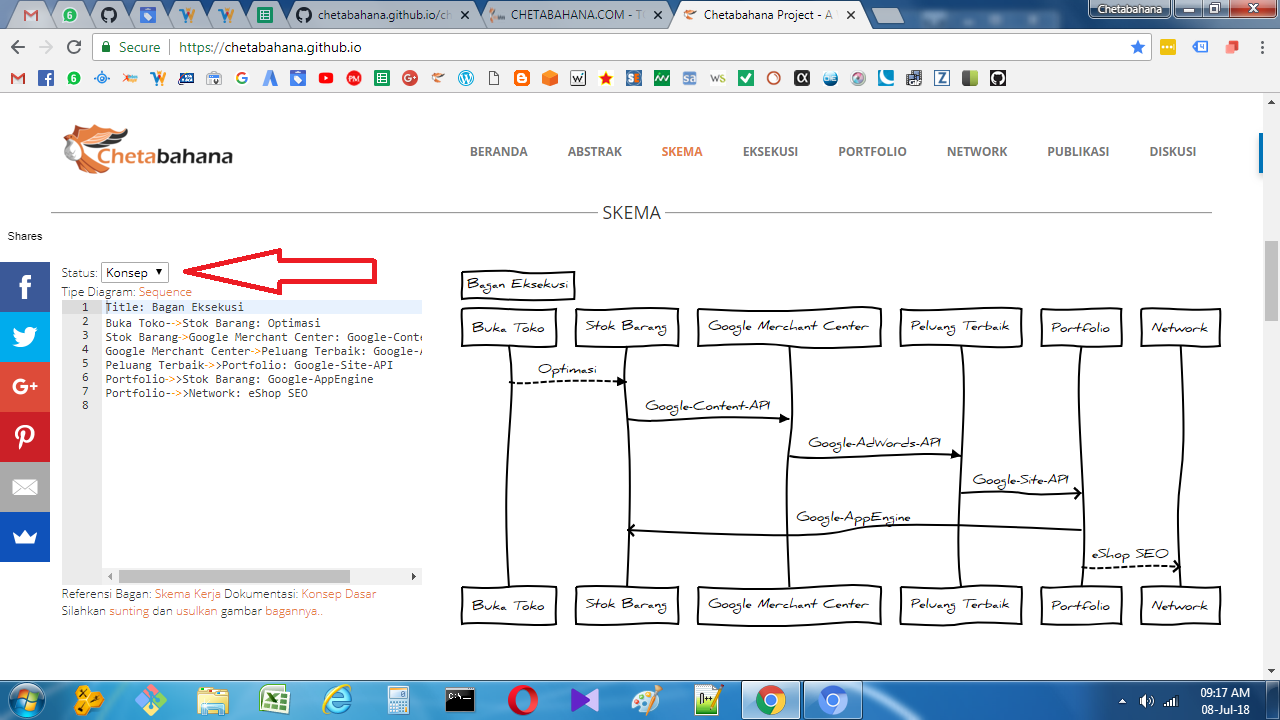The height and width of the screenshot is (720, 1280).
Task: Click horizontal scrollbar of code editor
Action: coord(234,577)
